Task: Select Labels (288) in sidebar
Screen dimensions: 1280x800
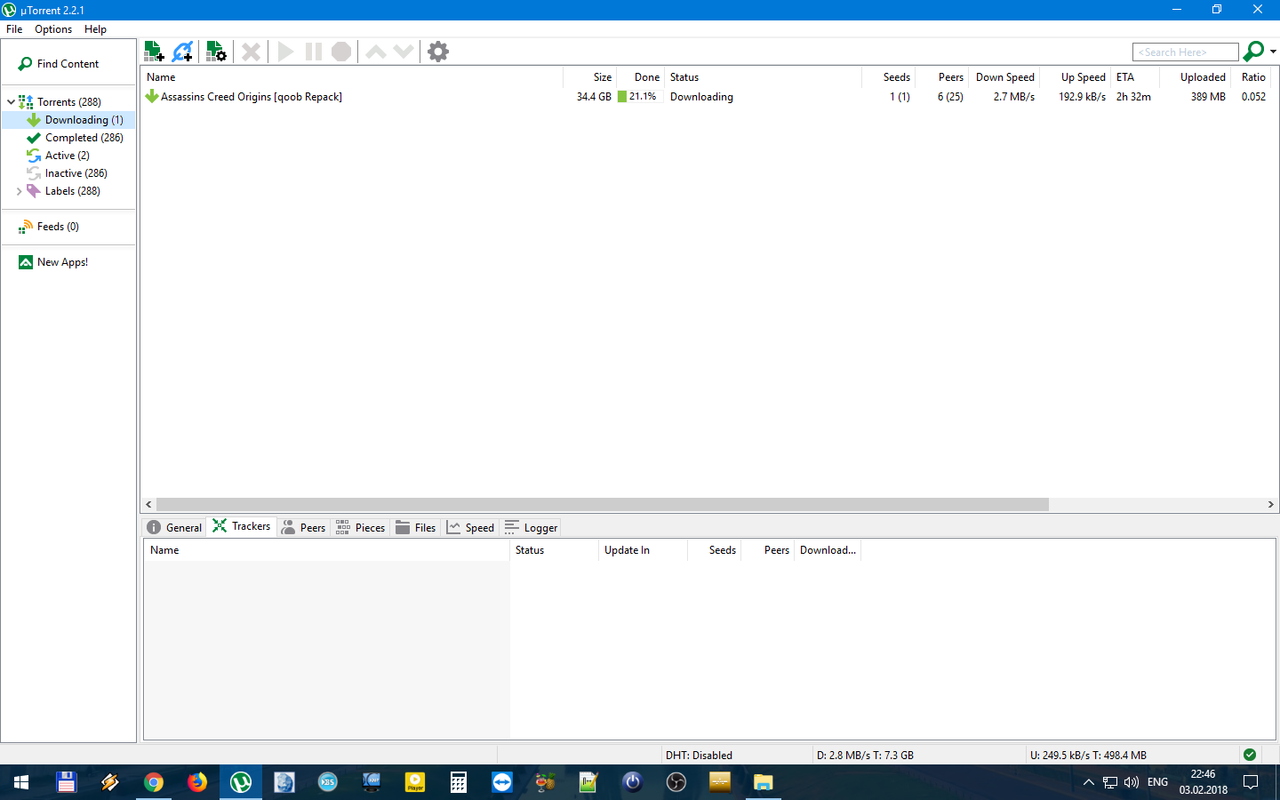Action: (x=72, y=191)
